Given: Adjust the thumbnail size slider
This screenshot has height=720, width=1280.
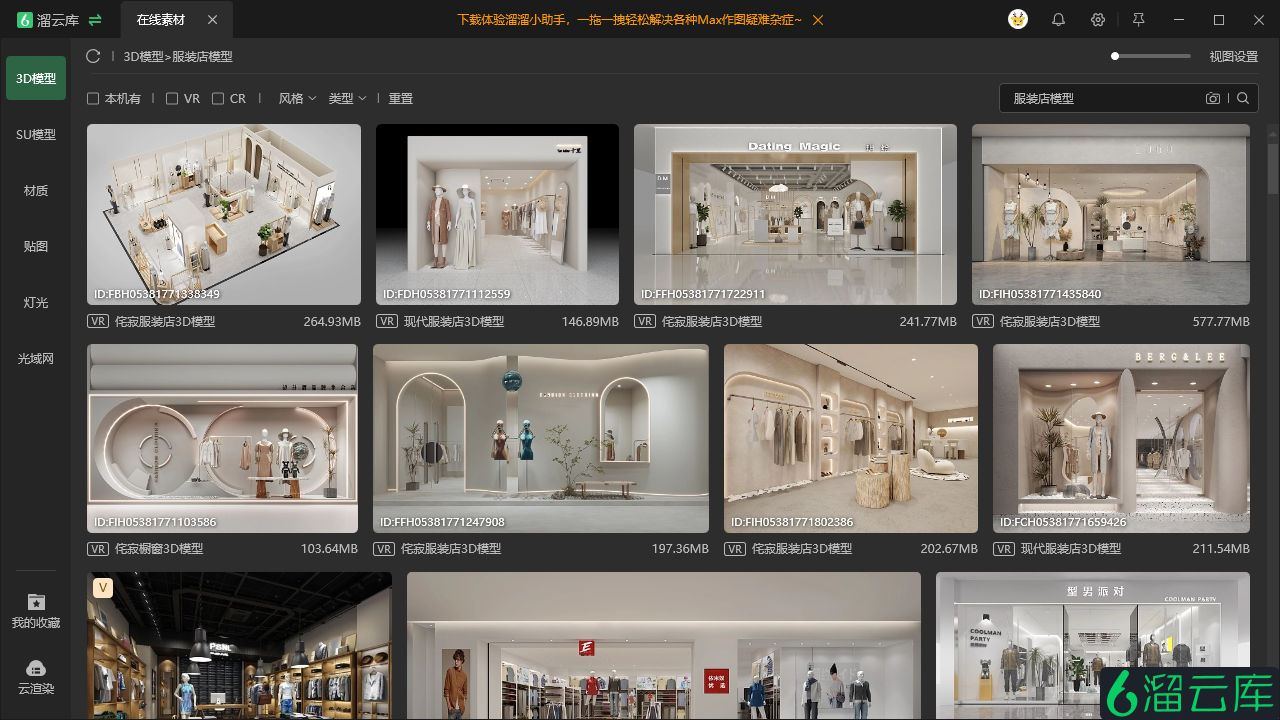Looking at the screenshot, I should pyautogui.click(x=1151, y=56).
